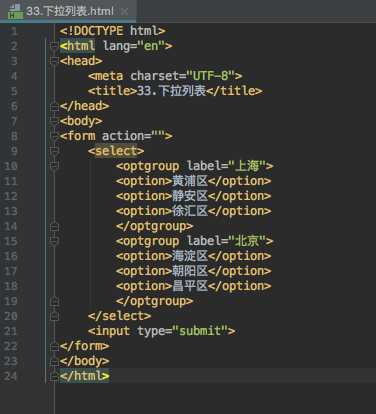Click the <head> opening tag text
Image resolution: width=376 pixels, height=414 pixels.
click(81, 61)
